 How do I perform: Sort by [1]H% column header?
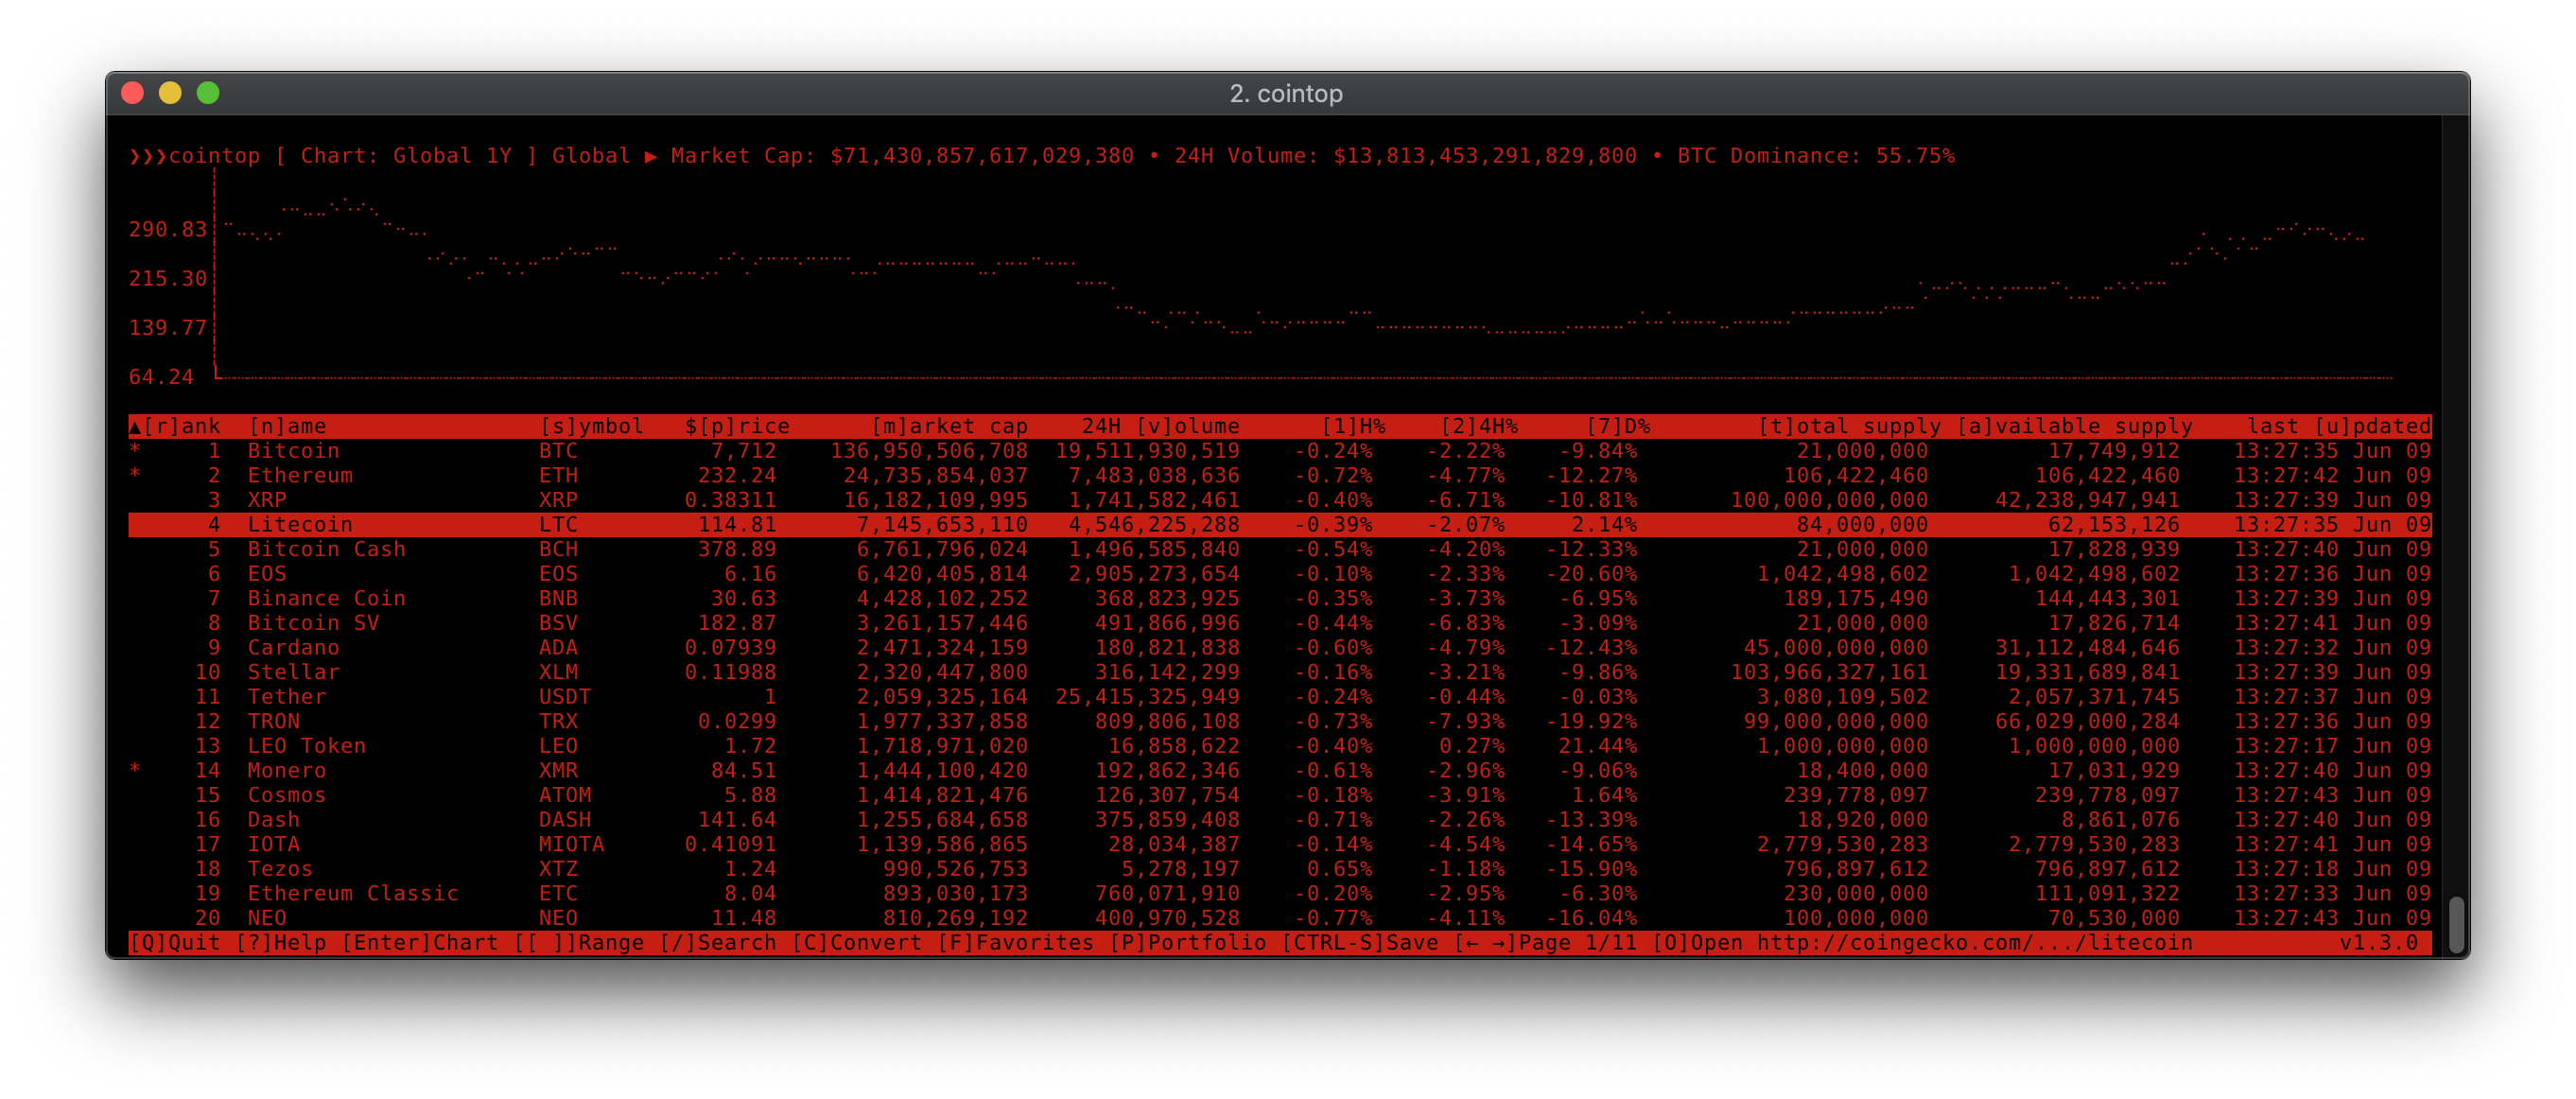tap(1353, 426)
